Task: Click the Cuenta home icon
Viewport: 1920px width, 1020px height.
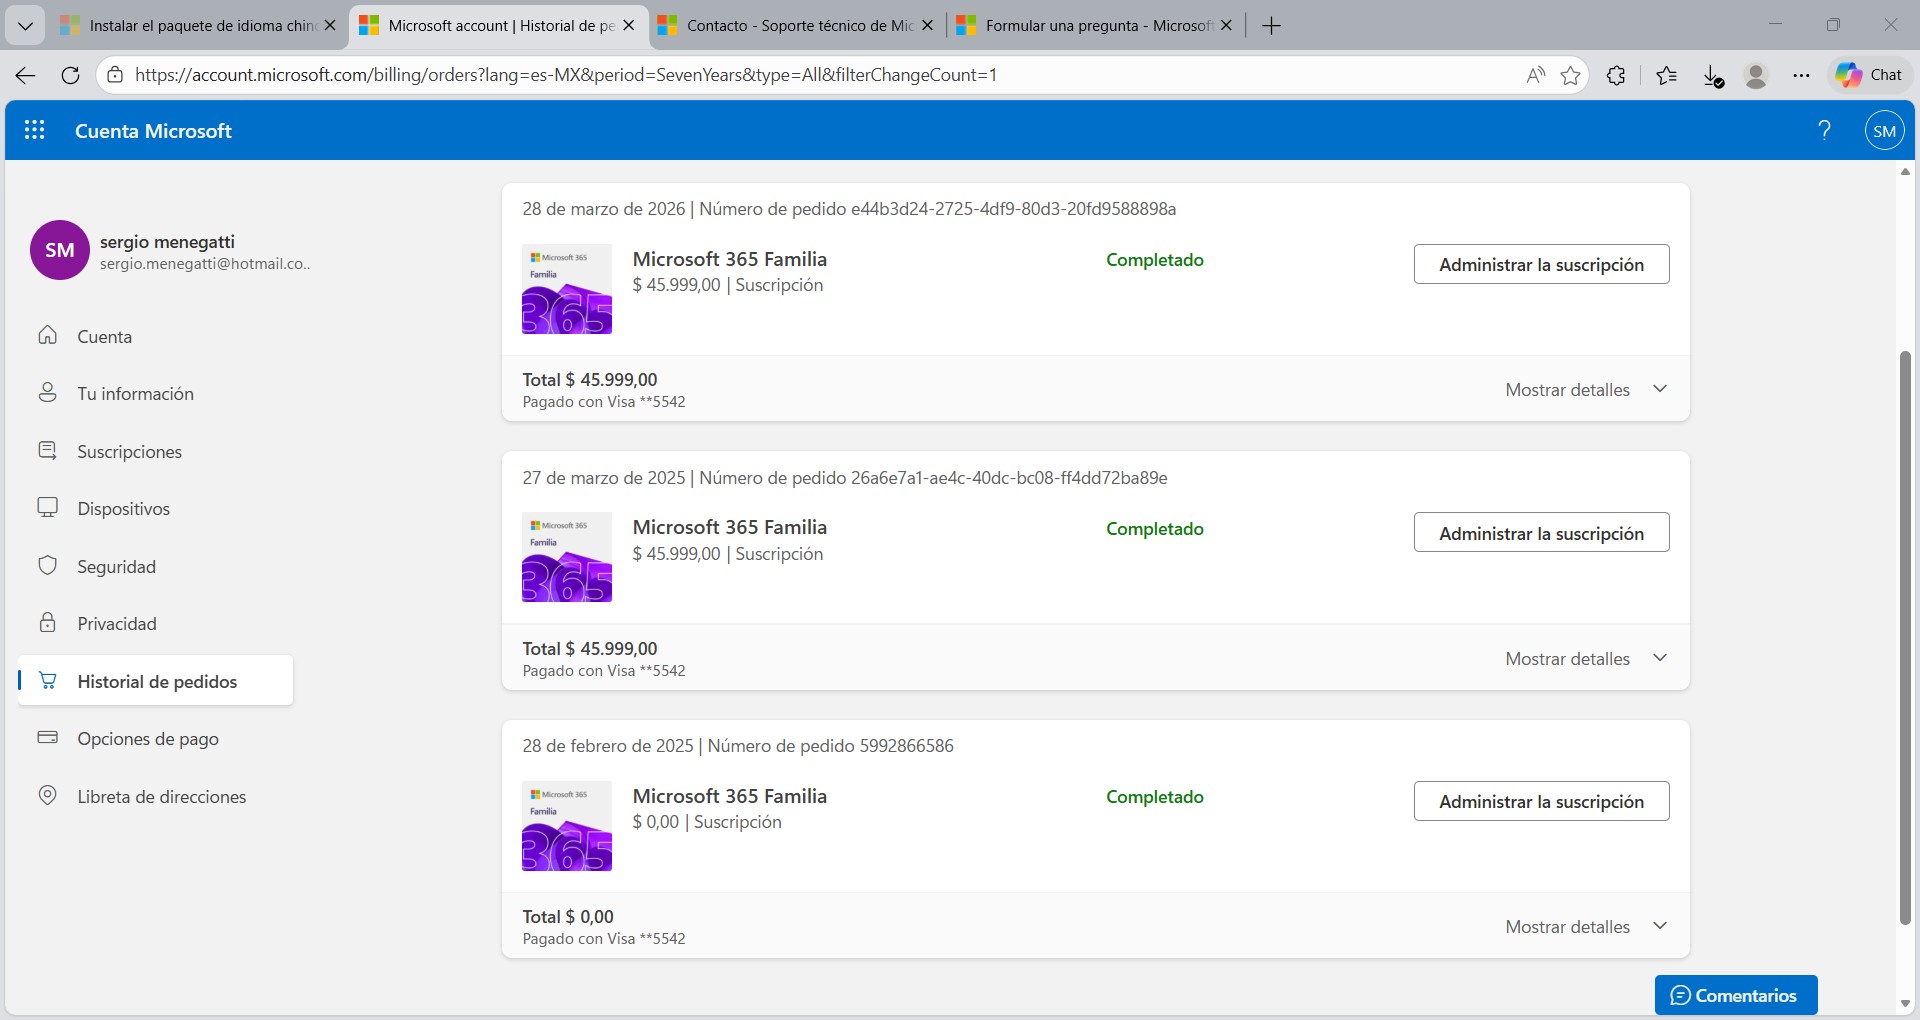Action: 47,335
